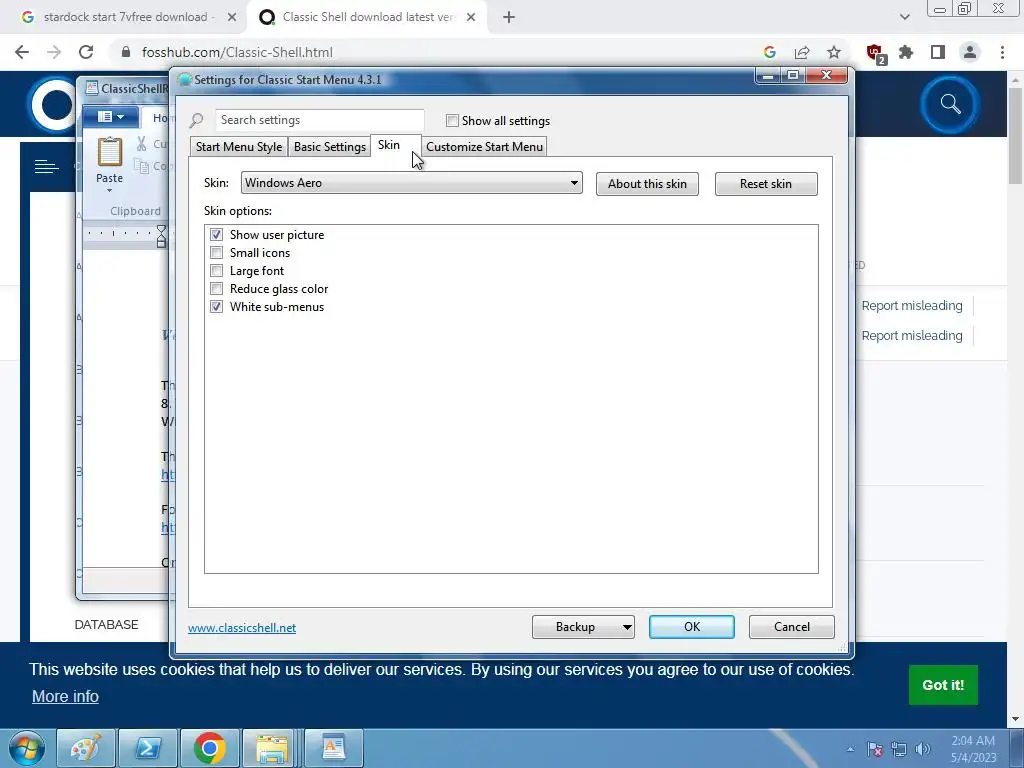1024x768 pixels.
Task: Open the uBlock extension icon
Action: [x=875, y=53]
